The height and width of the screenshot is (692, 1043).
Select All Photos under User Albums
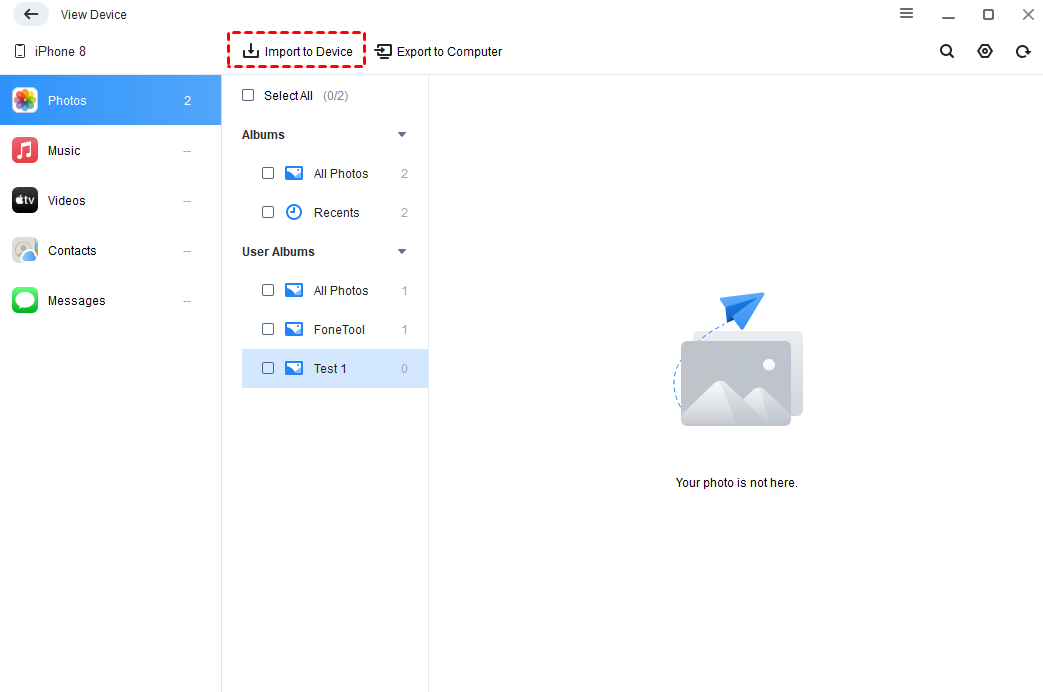340,291
